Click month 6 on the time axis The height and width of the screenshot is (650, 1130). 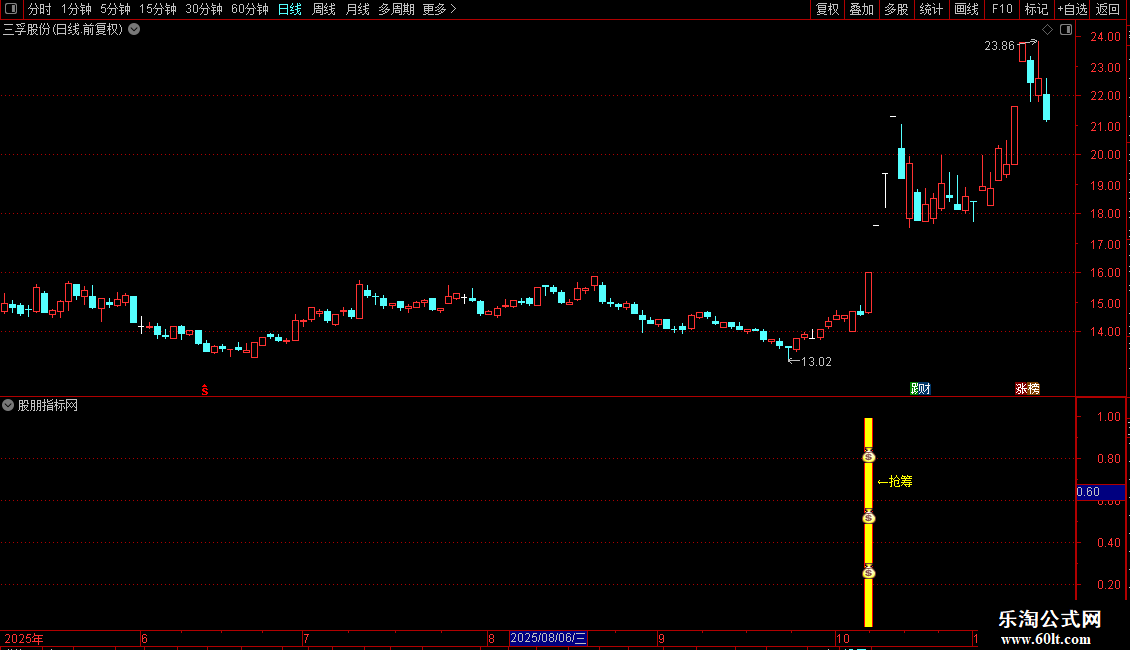144,638
